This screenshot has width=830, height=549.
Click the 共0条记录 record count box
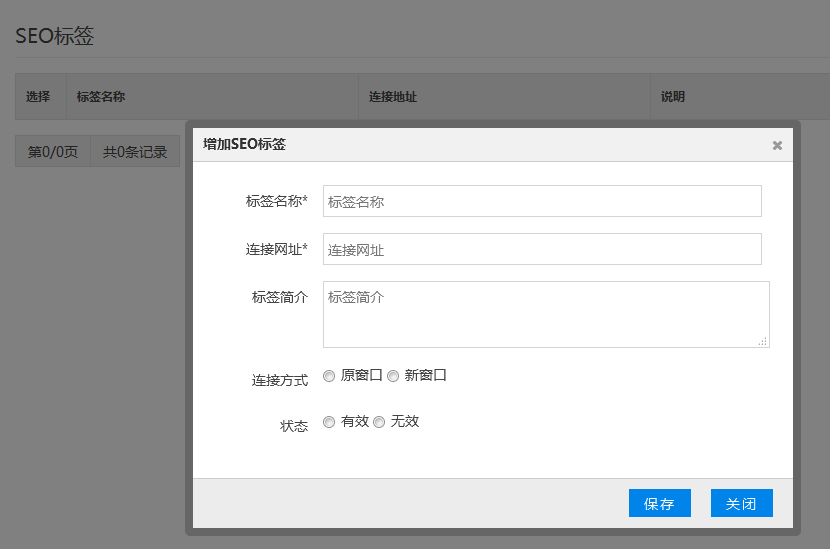click(x=135, y=152)
